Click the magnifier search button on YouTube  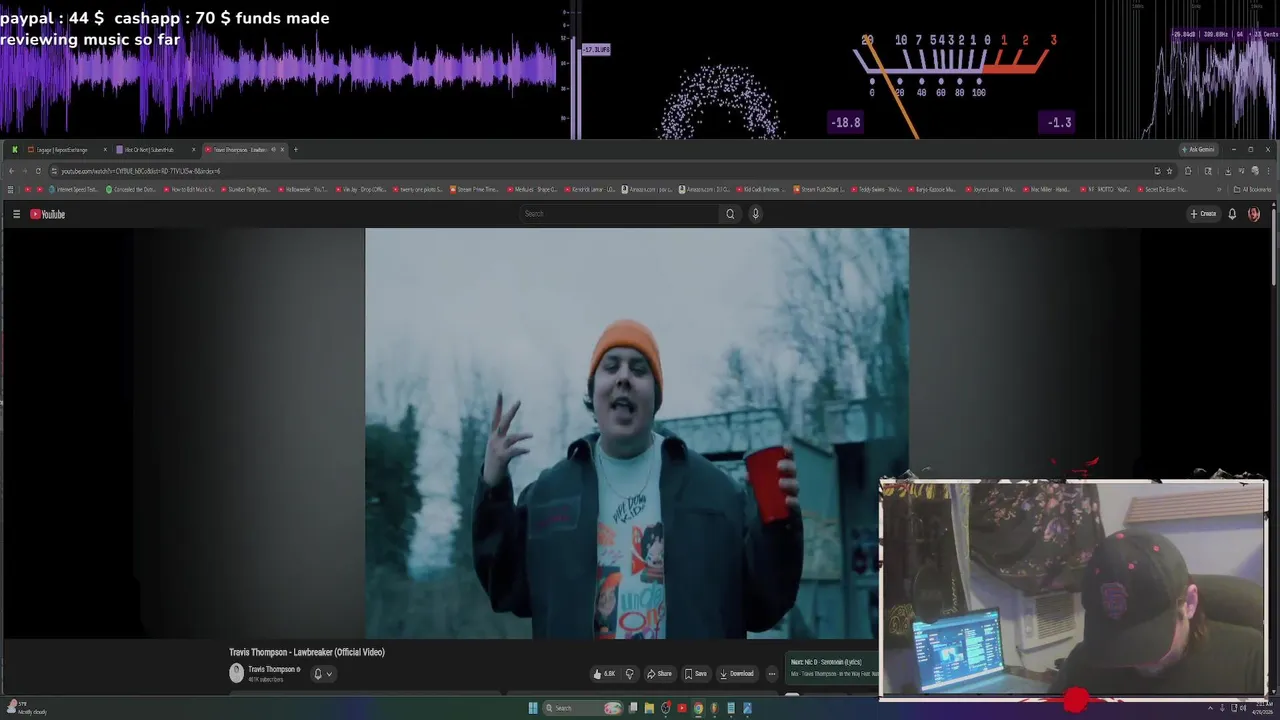(x=730, y=213)
